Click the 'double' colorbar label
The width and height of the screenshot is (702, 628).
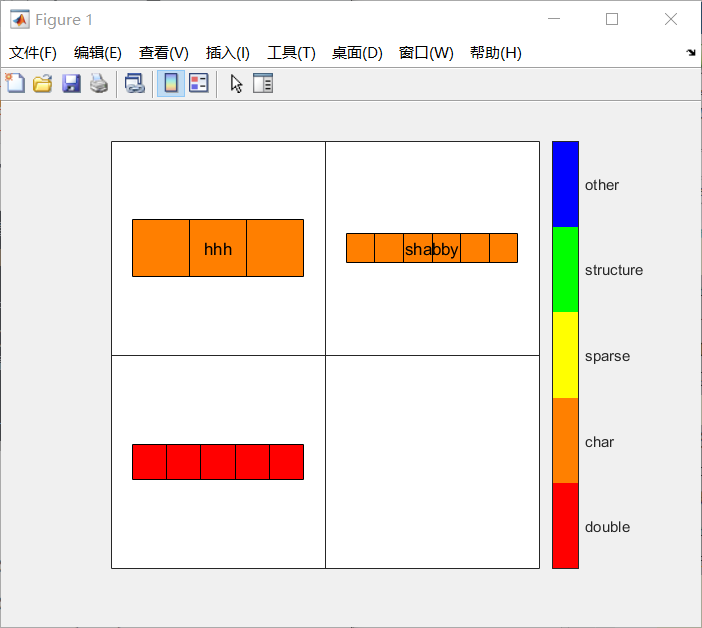click(608, 527)
